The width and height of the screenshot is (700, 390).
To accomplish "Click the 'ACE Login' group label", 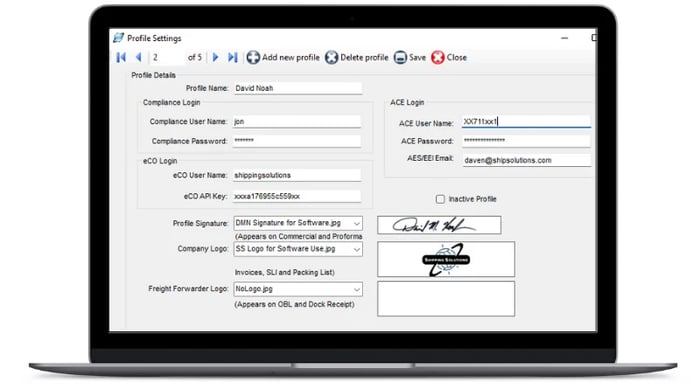I will (x=407, y=102).
